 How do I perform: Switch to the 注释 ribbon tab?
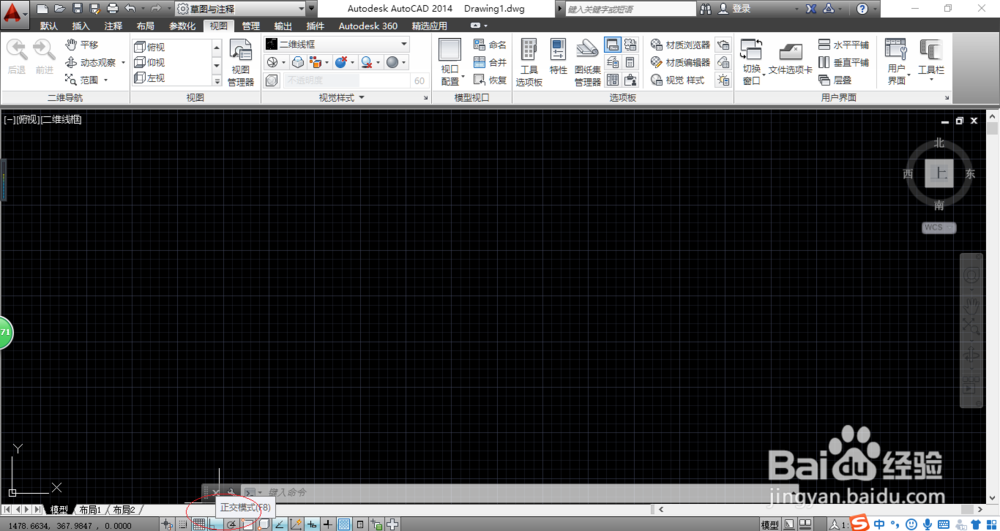[x=113, y=26]
